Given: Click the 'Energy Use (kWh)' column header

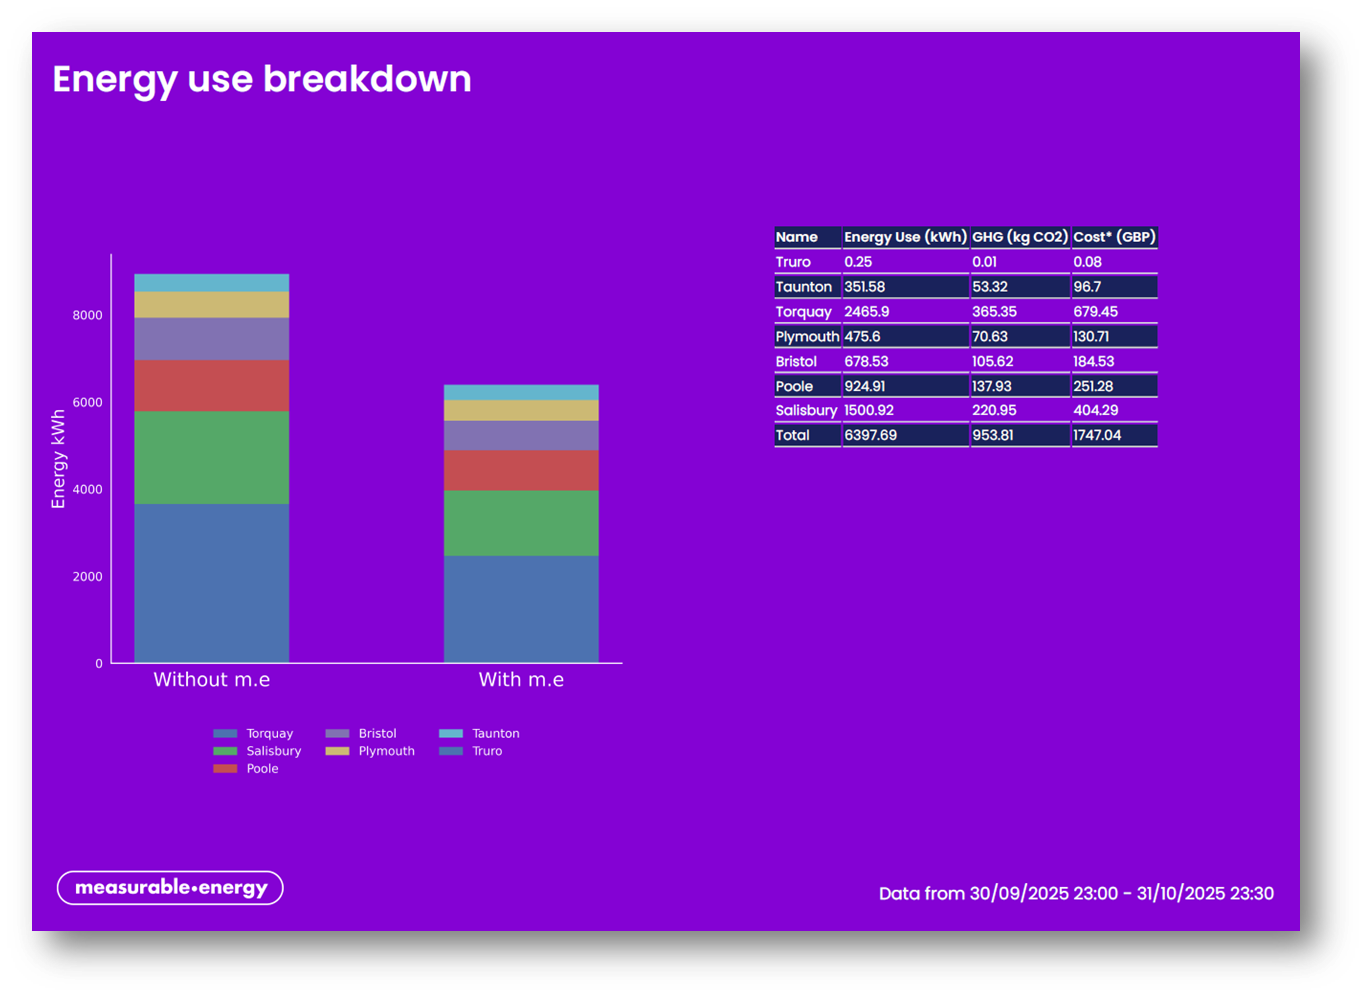Looking at the screenshot, I should (905, 237).
